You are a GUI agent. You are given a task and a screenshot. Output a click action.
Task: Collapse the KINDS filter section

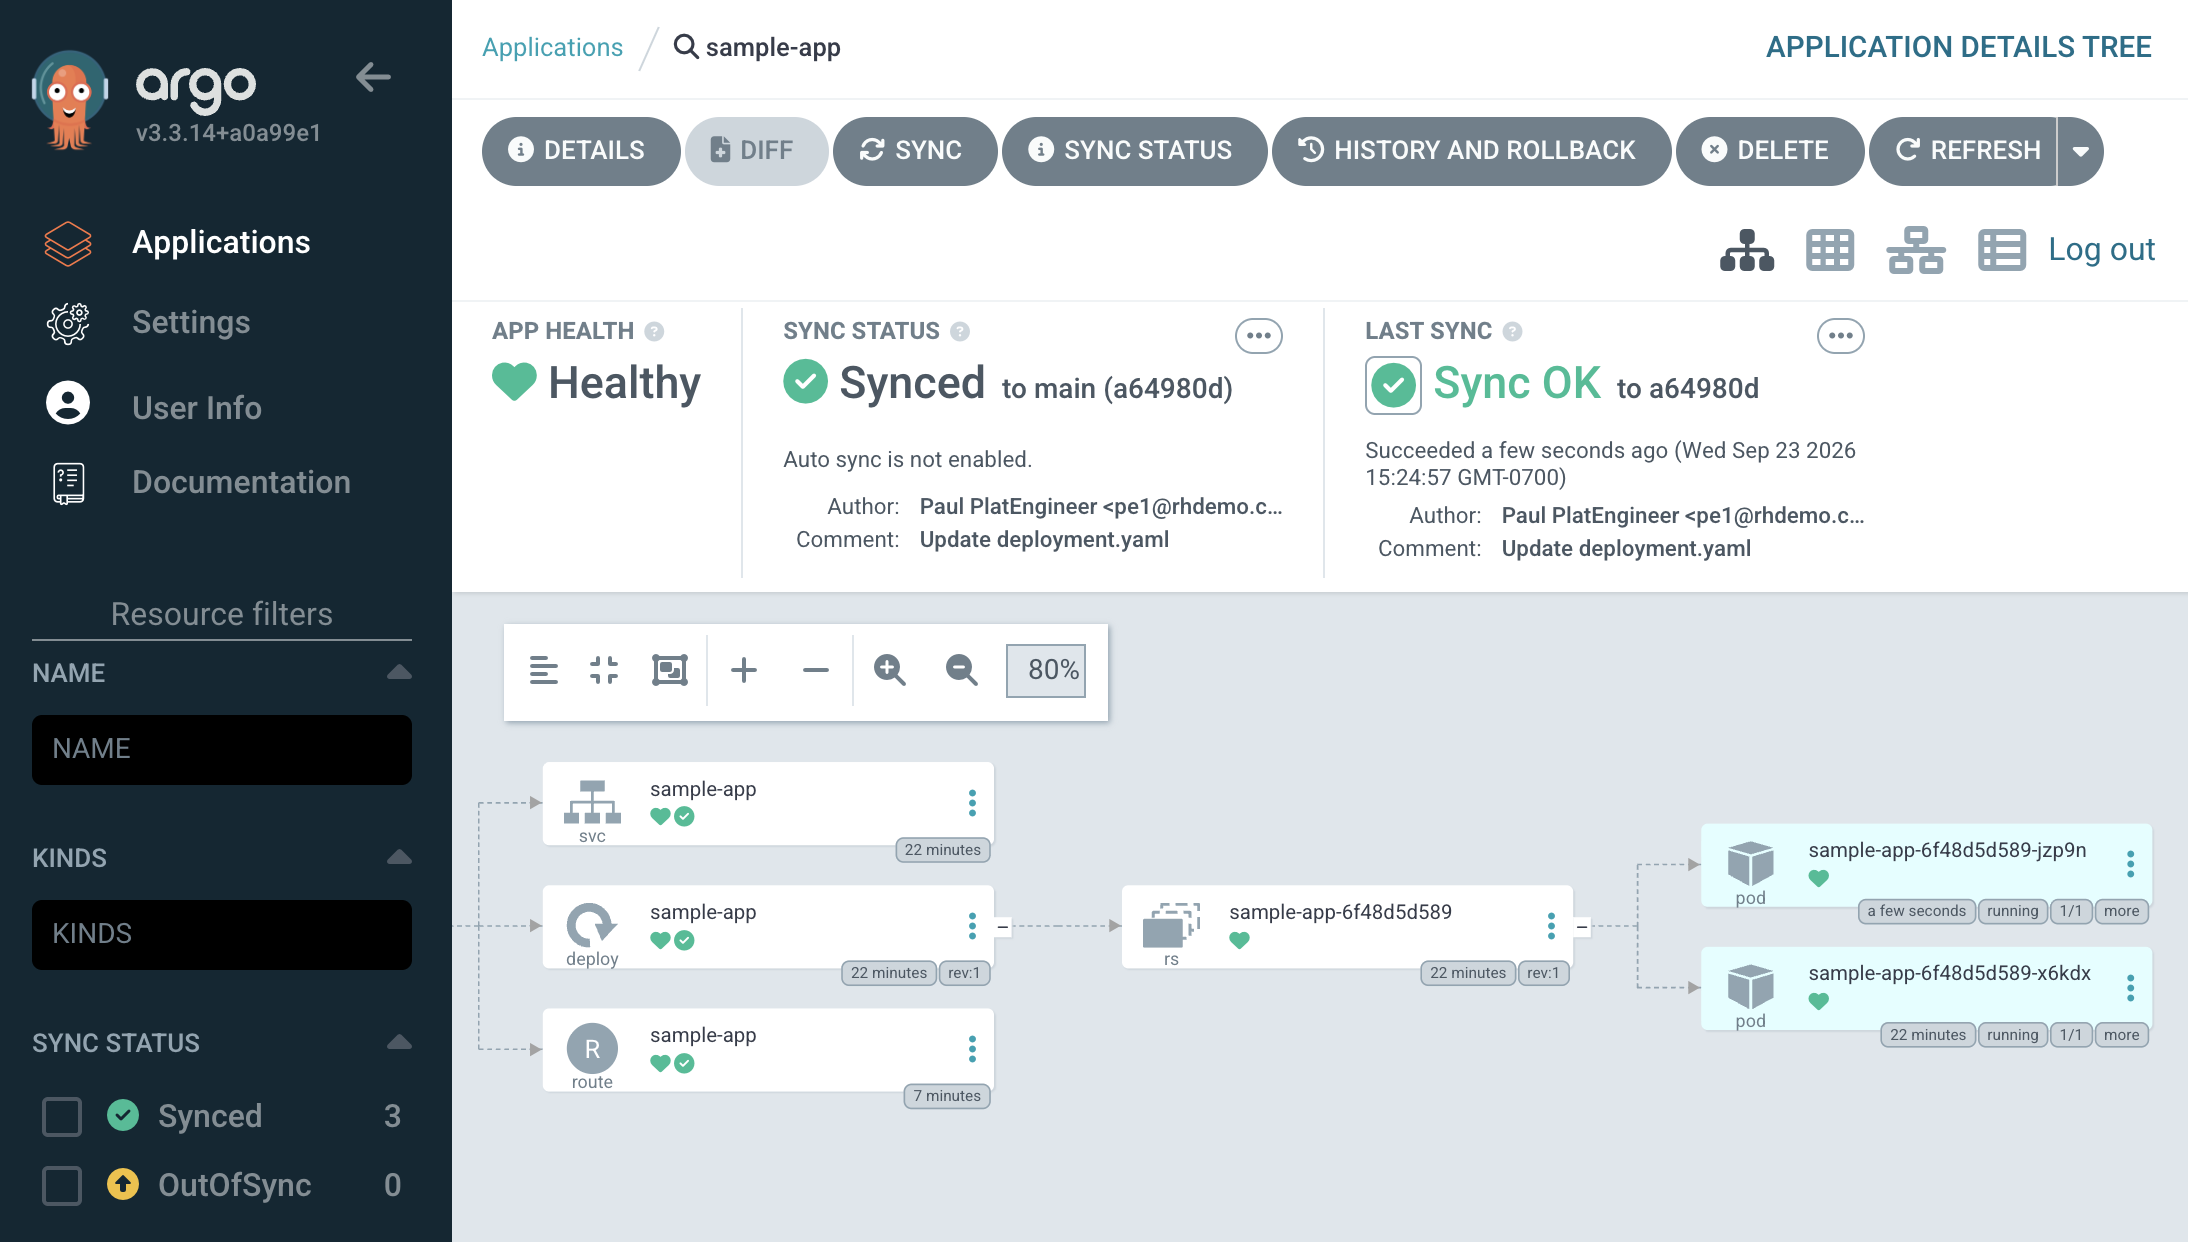pos(399,857)
